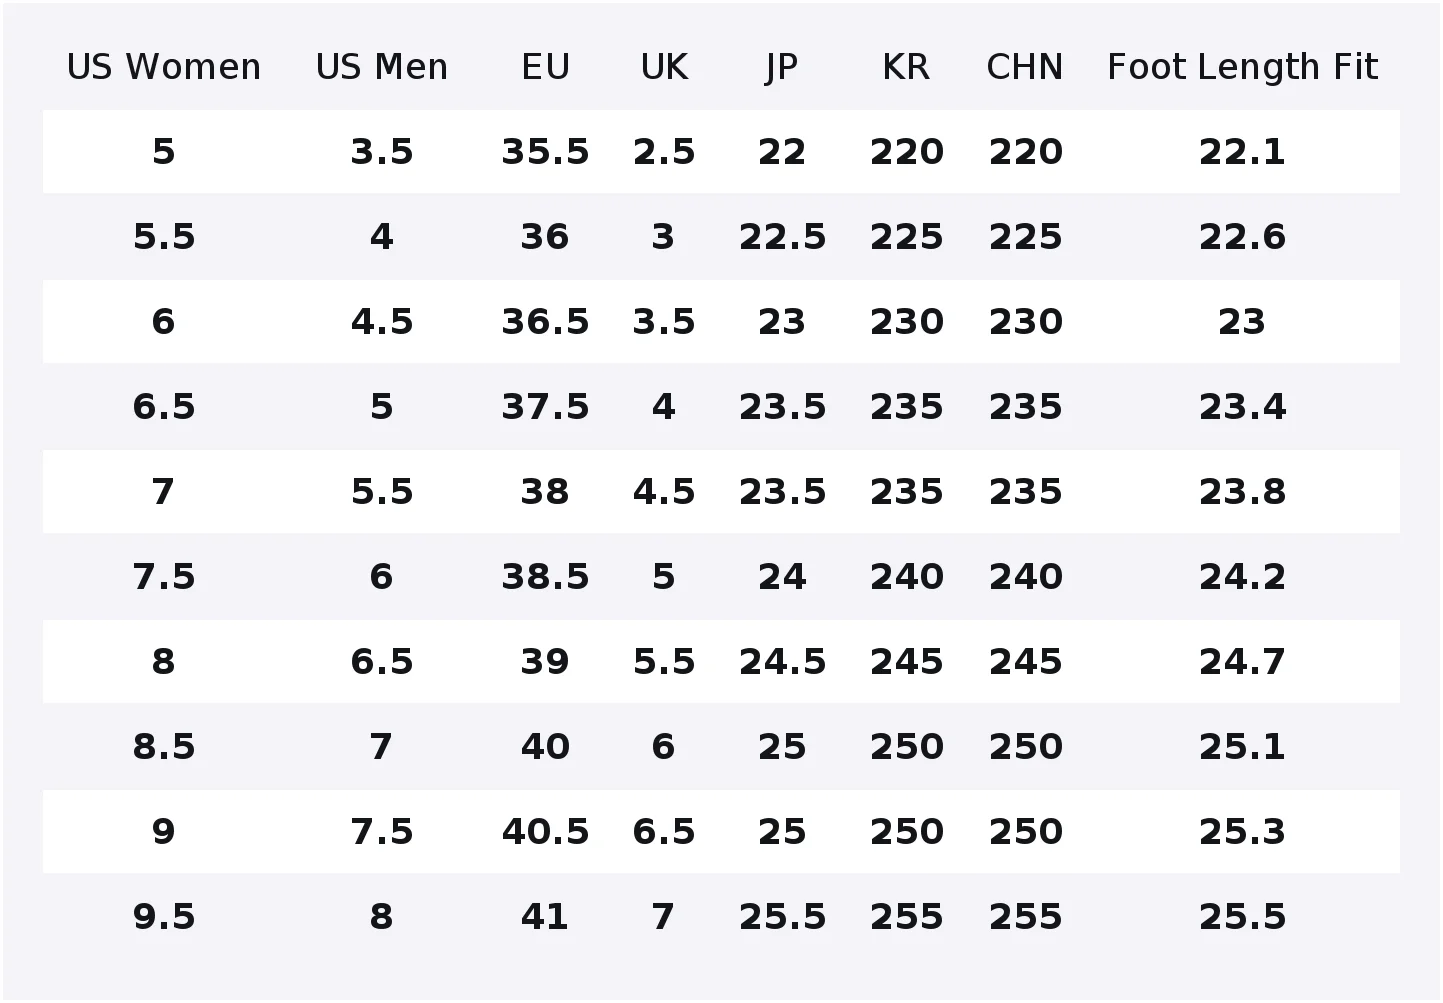This screenshot has height=1003, width=1443.
Task: Click EU size 38.5 cell
Action: (545, 577)
